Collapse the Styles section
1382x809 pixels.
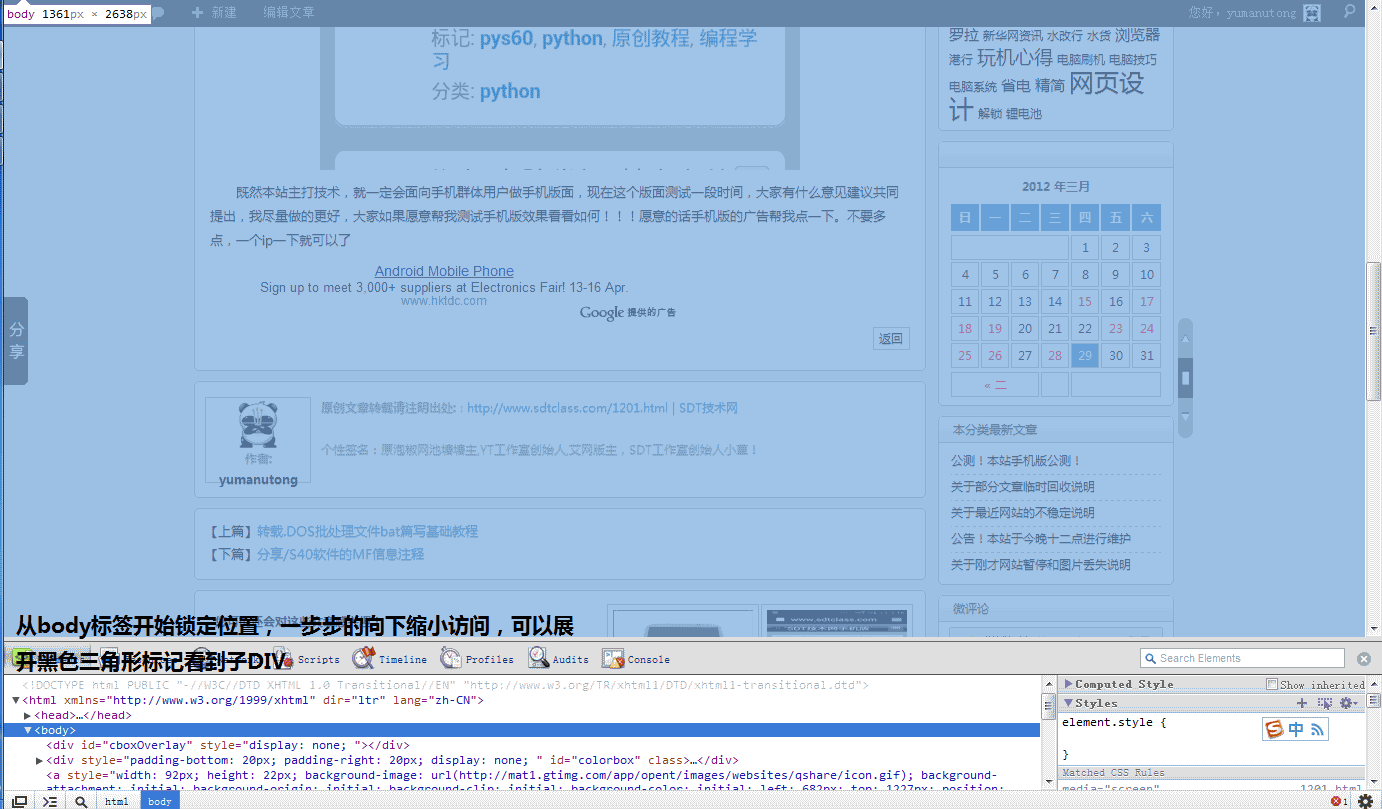[1069, 703]
